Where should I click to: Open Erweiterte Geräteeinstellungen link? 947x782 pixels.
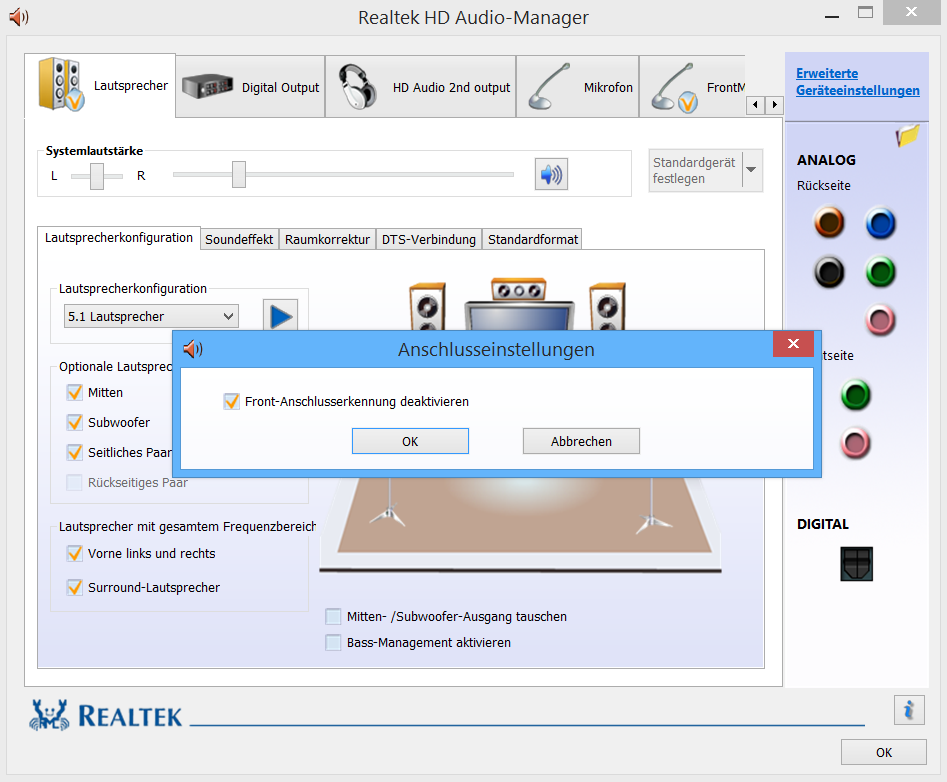tap(858, 82)
